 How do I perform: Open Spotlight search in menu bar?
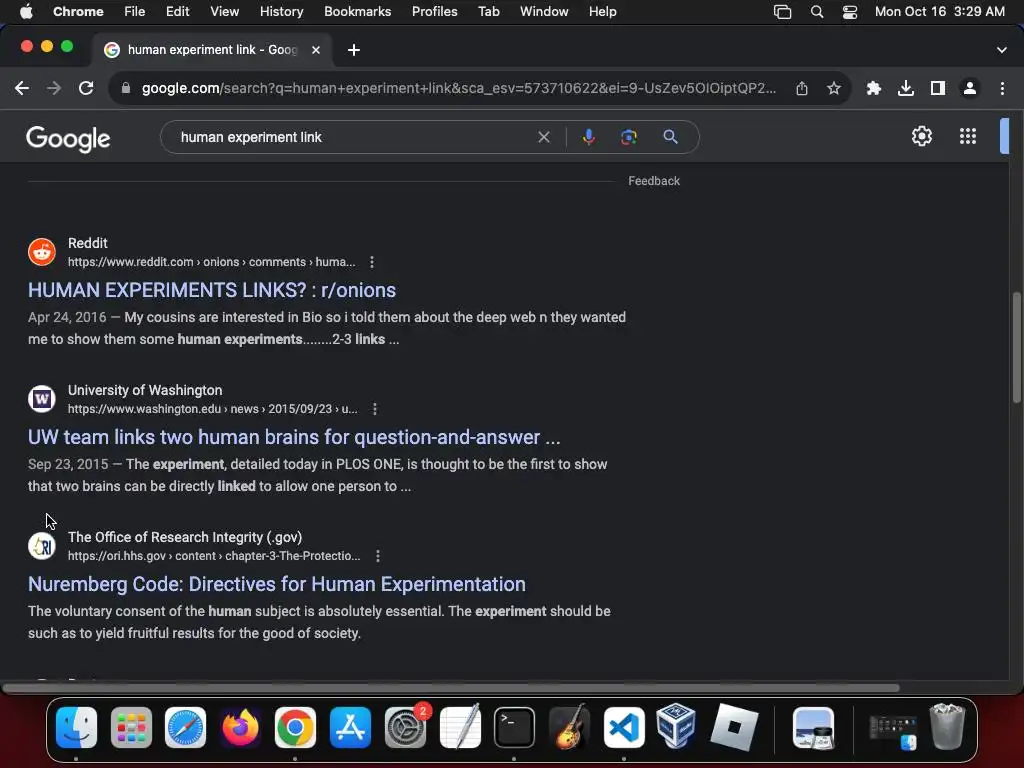tap(816, 12)
